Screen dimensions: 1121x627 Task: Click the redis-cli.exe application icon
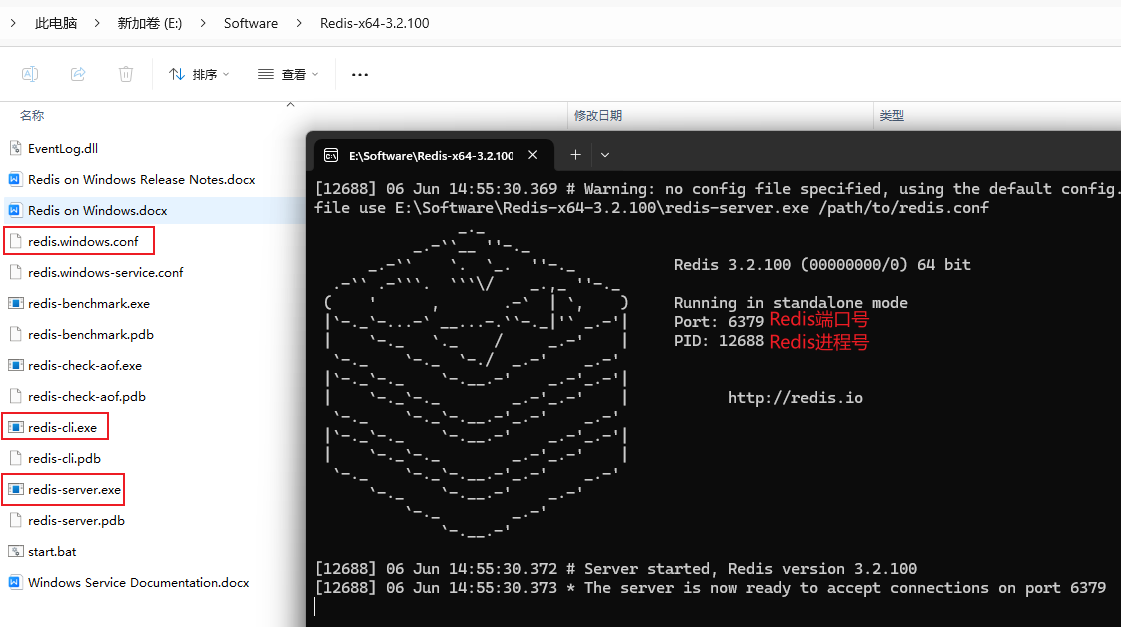(15, 427)
